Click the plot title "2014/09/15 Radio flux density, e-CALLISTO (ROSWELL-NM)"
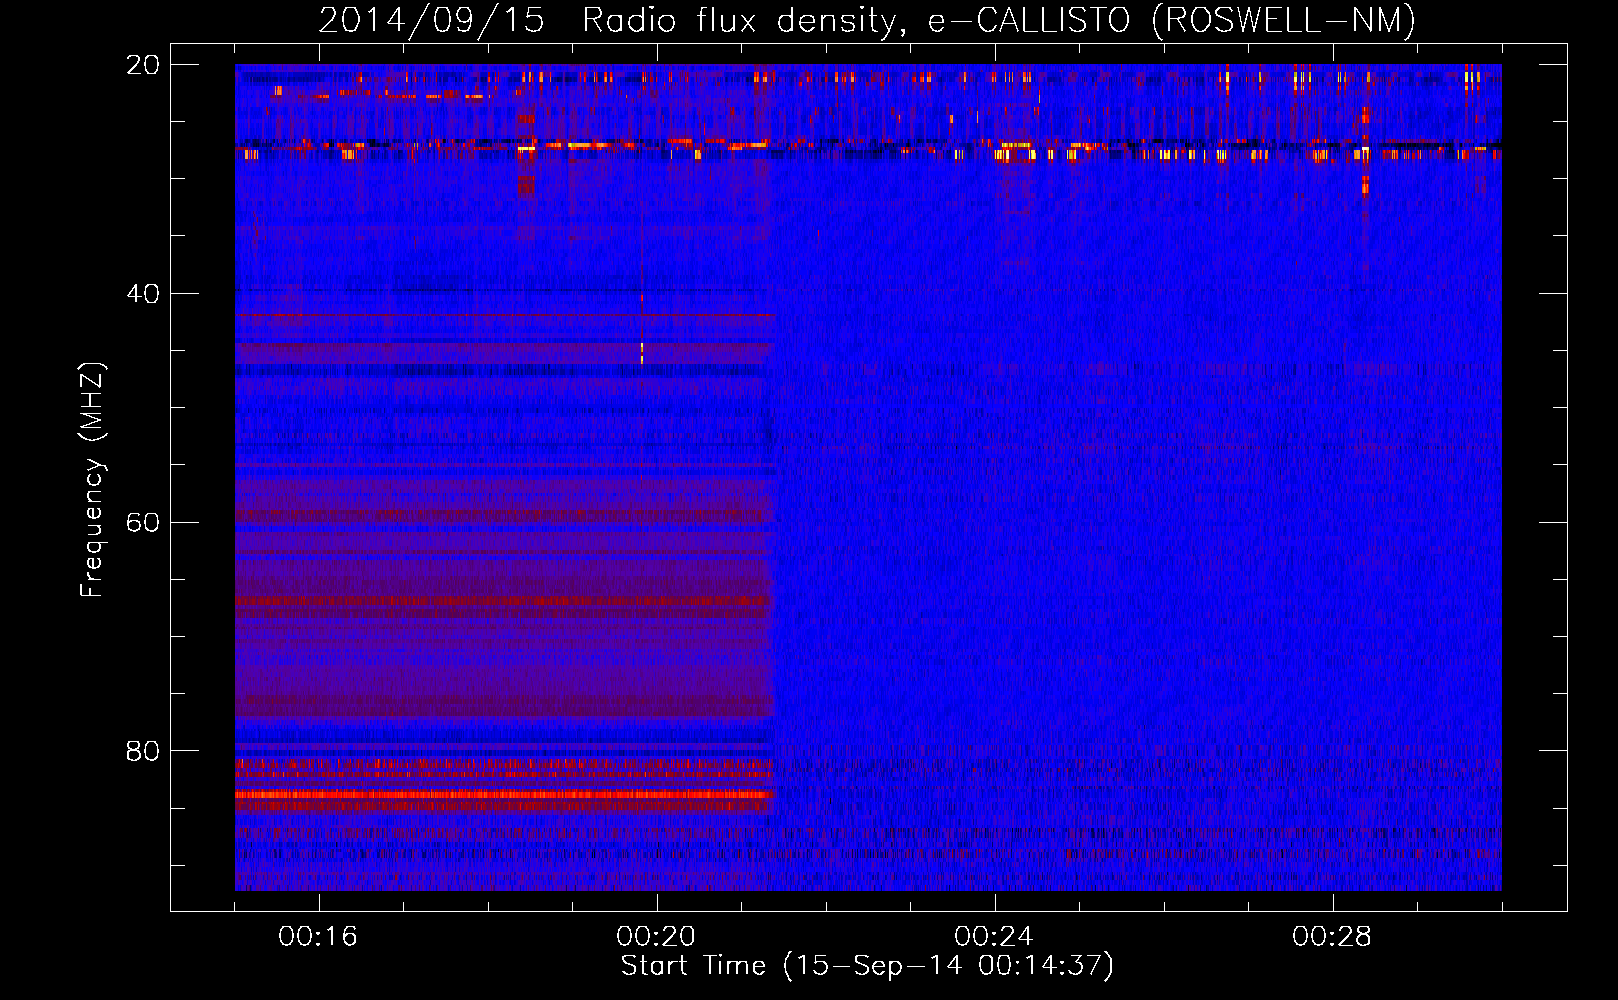Screen dimensions: 1618x1000 (867, 20)
